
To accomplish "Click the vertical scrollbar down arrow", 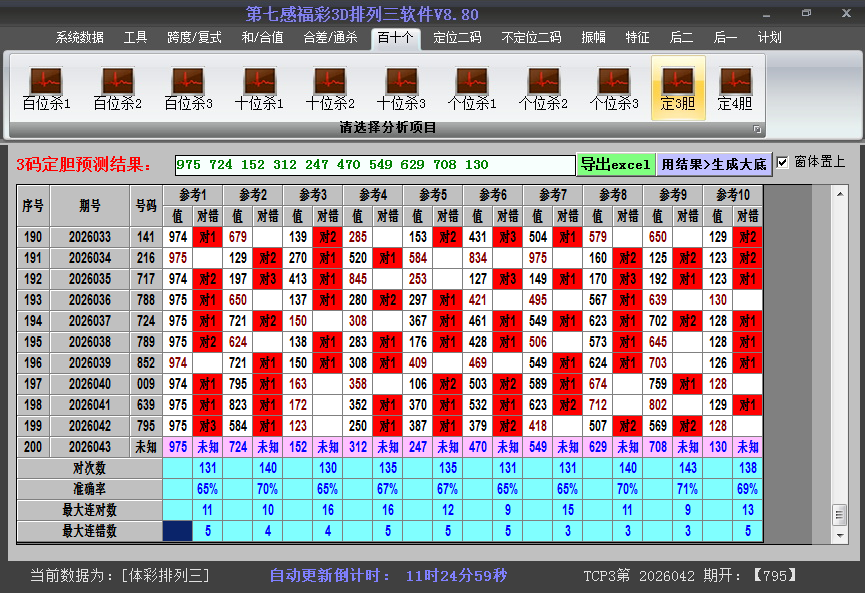I will point(840,532).
